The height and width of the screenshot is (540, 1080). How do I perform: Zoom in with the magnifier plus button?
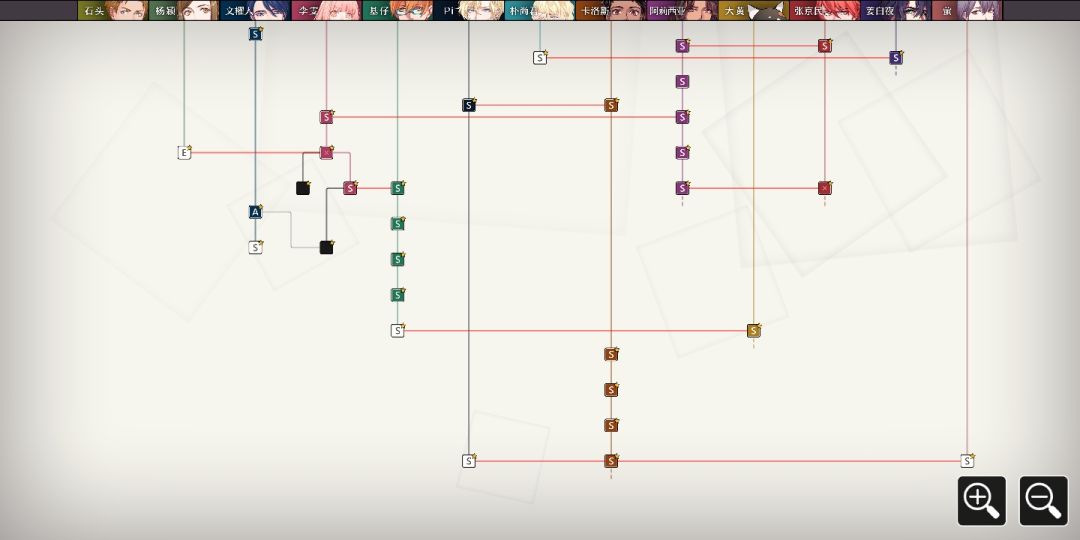click(x=982, y=501)
